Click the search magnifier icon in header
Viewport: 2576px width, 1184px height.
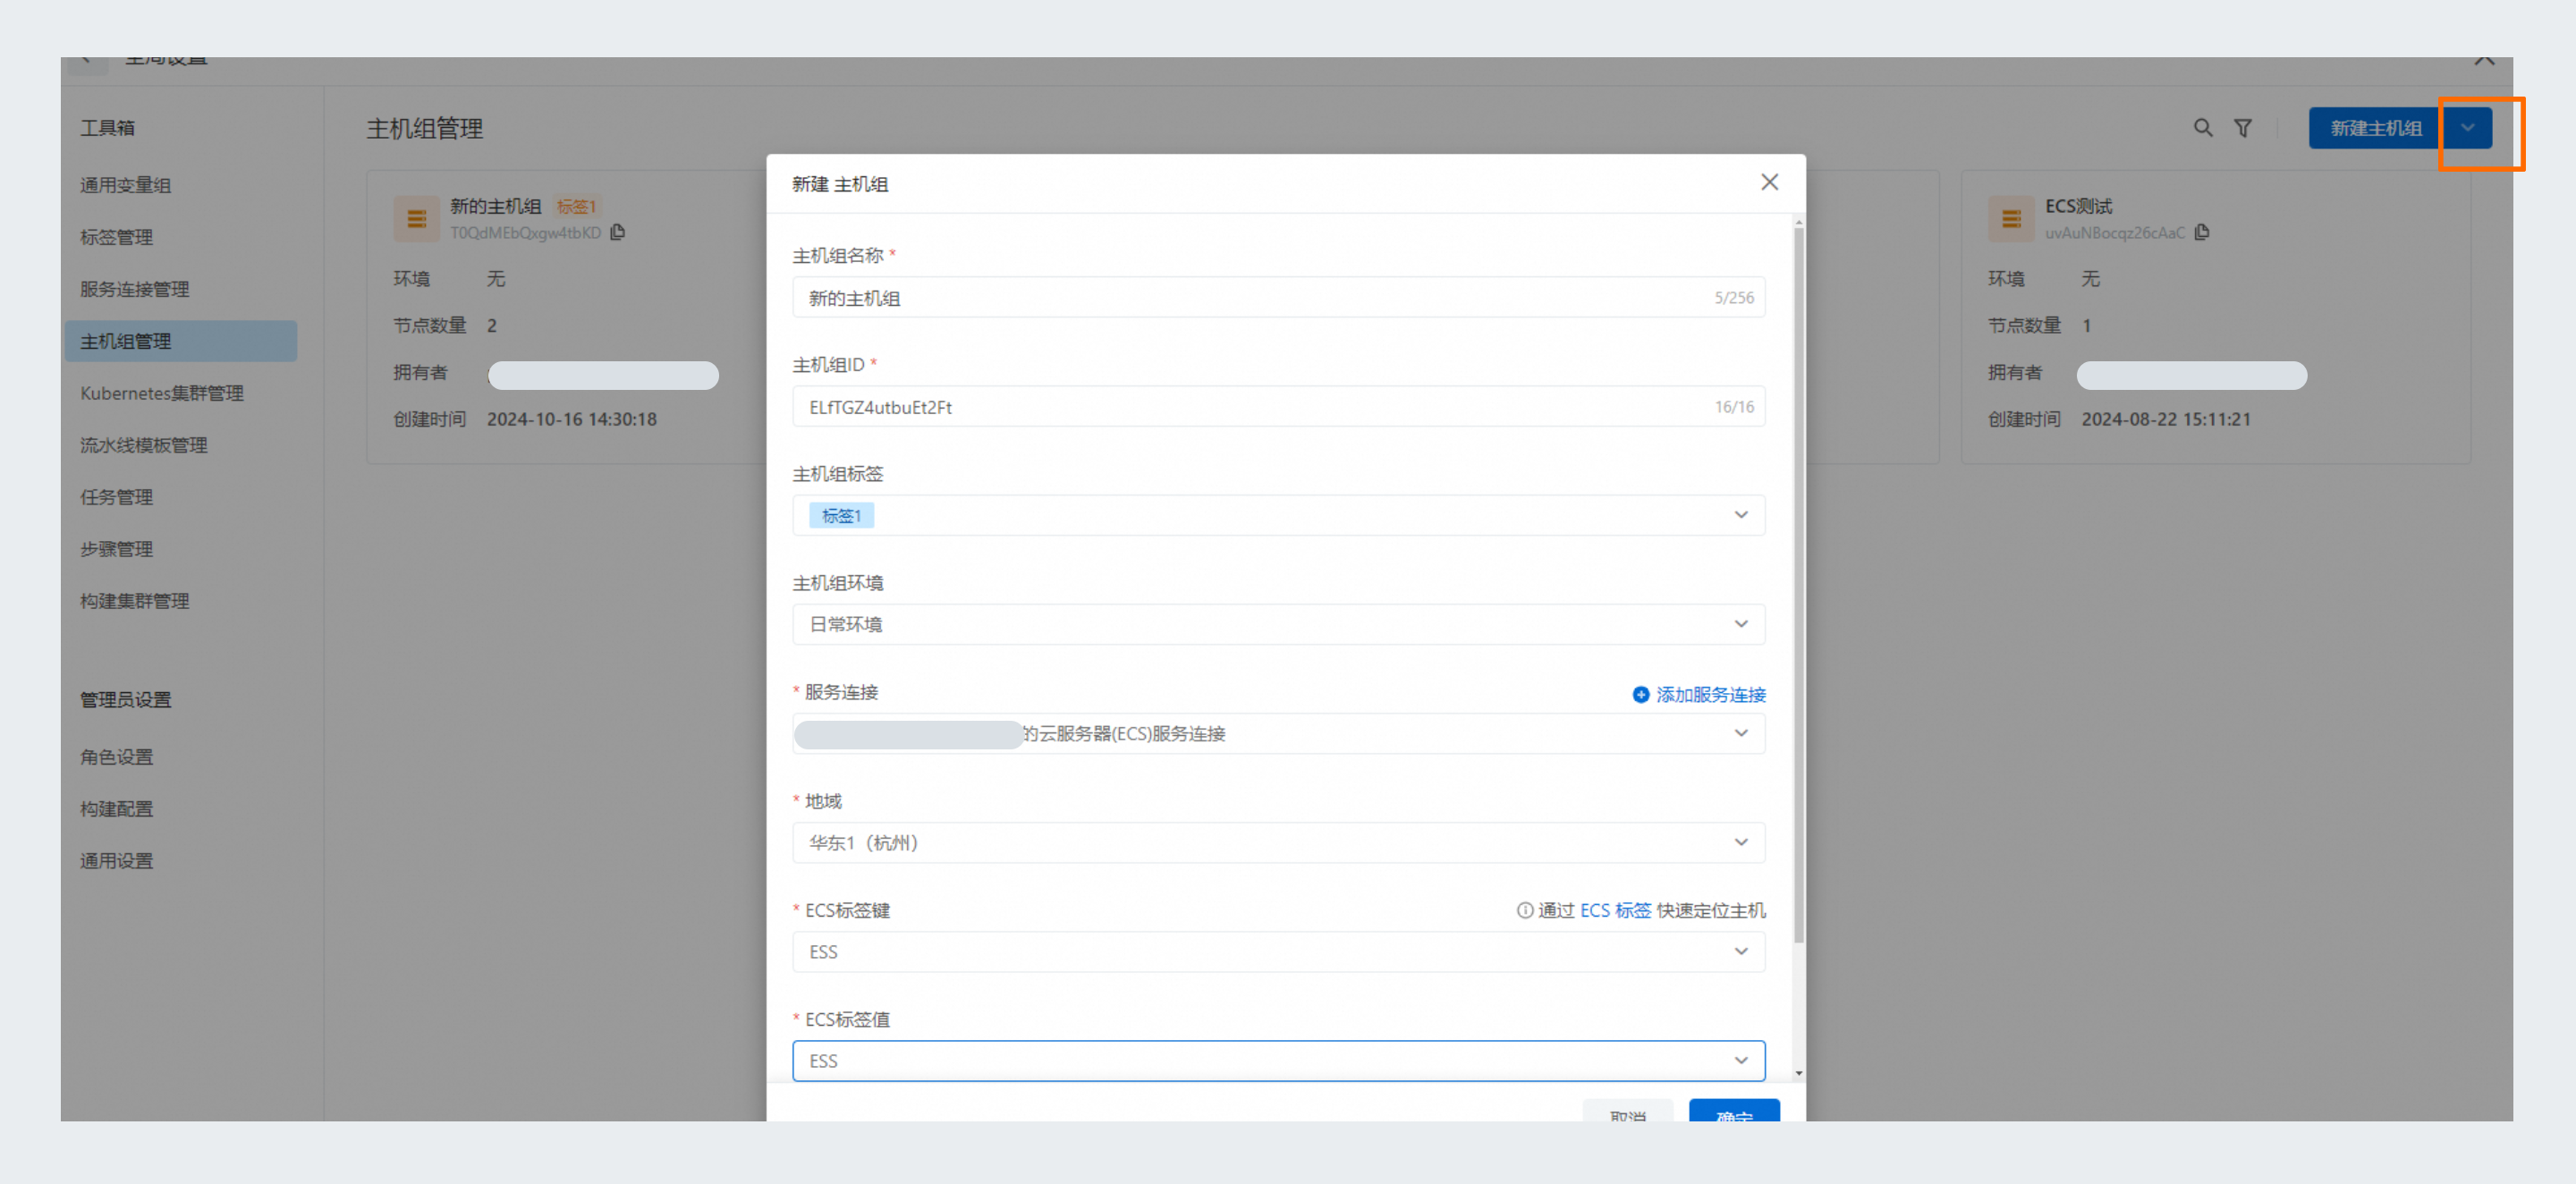coord(2202,128)
